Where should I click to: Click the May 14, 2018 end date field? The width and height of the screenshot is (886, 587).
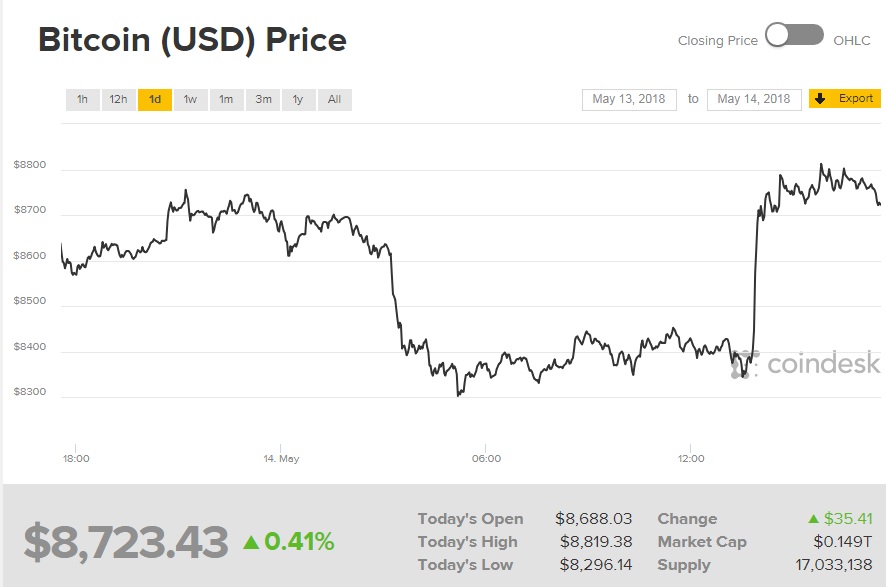coord(754,99)
